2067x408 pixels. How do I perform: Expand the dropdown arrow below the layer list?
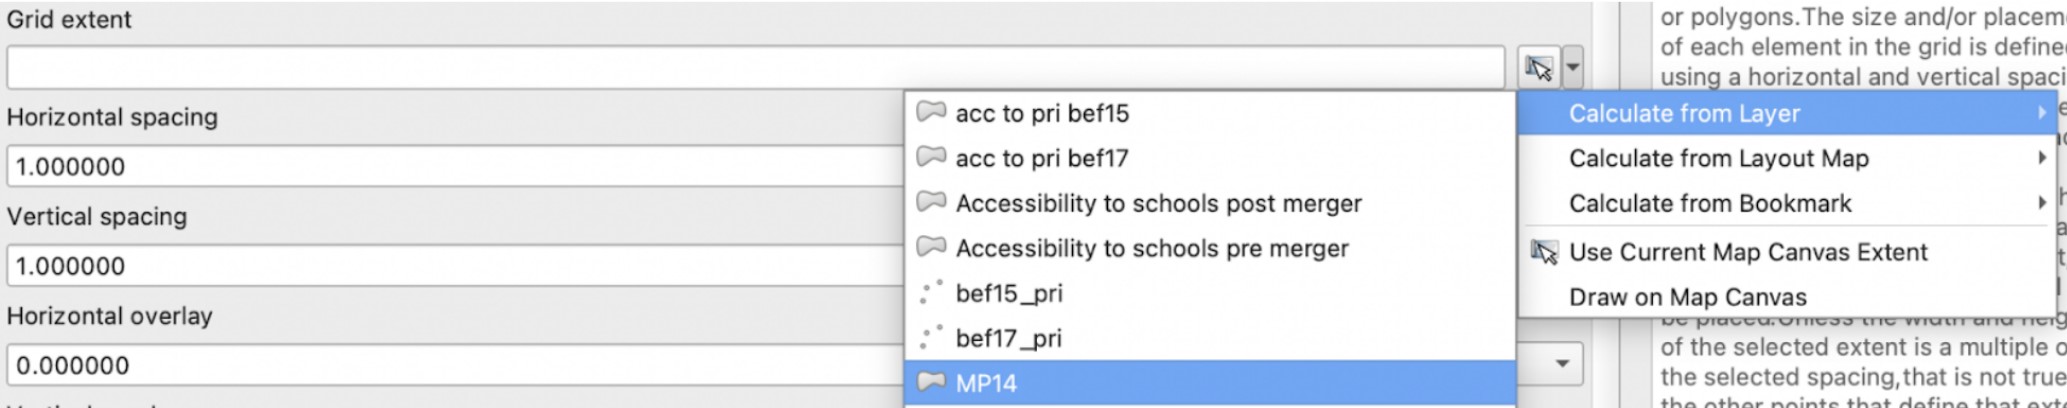[x=1562, y=364]
